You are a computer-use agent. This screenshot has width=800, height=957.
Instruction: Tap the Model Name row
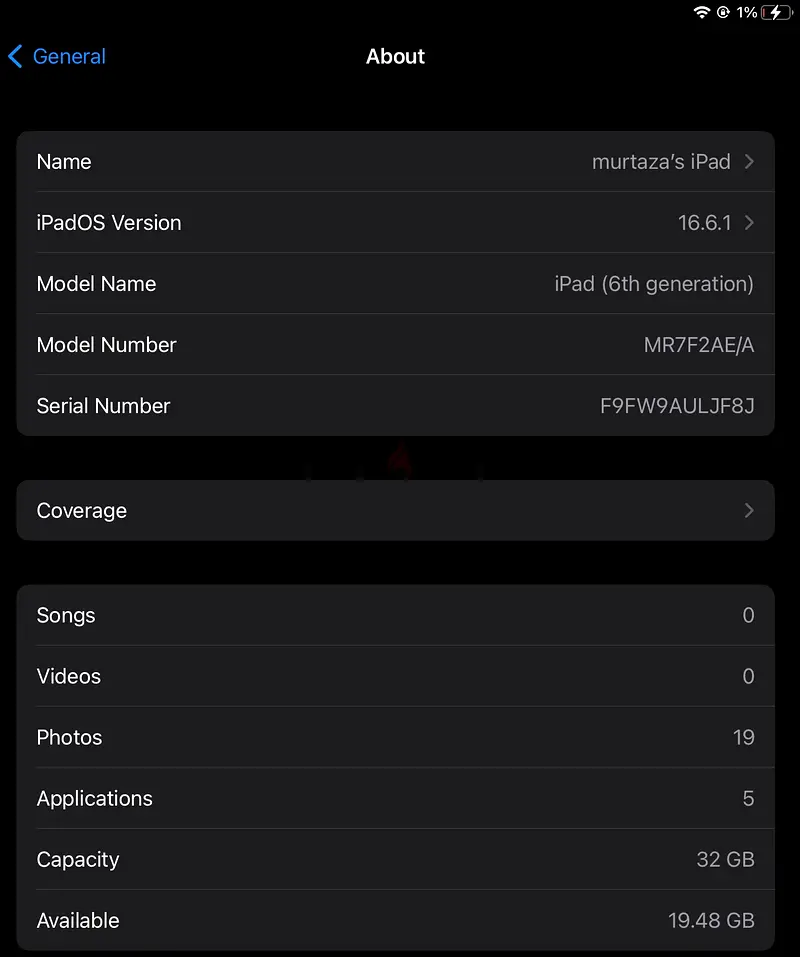[395, 284]
